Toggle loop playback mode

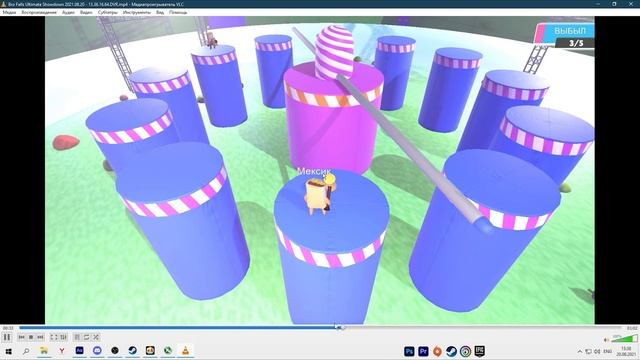coord(87,337)
